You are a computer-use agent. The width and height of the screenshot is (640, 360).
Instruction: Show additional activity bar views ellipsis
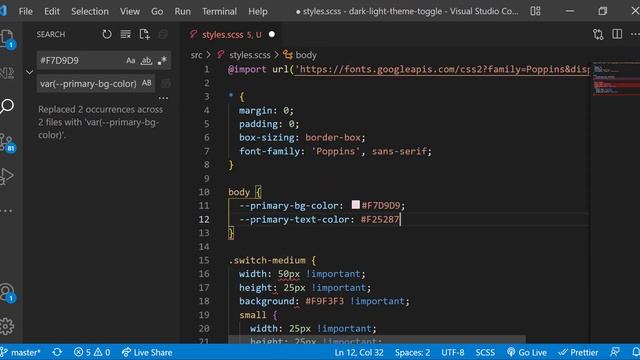coord(7,211)
